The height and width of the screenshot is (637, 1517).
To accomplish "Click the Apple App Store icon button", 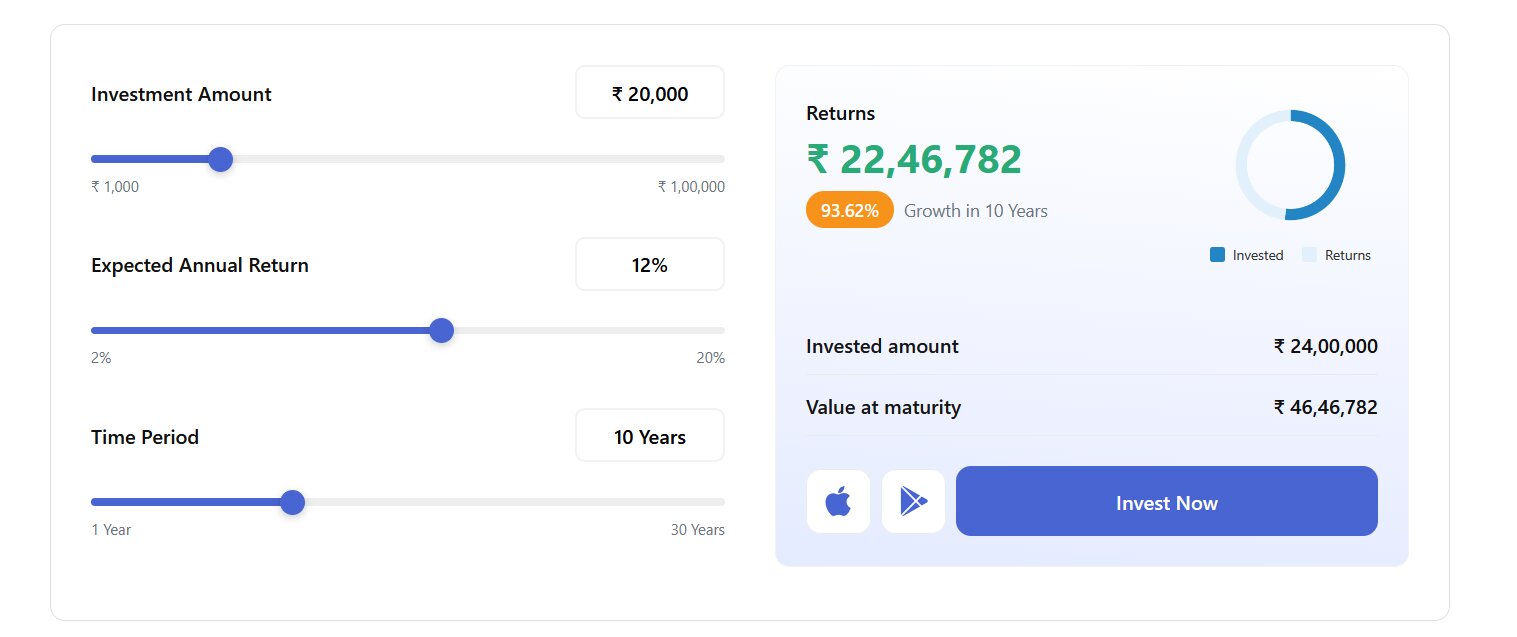I will pos(838,501).
